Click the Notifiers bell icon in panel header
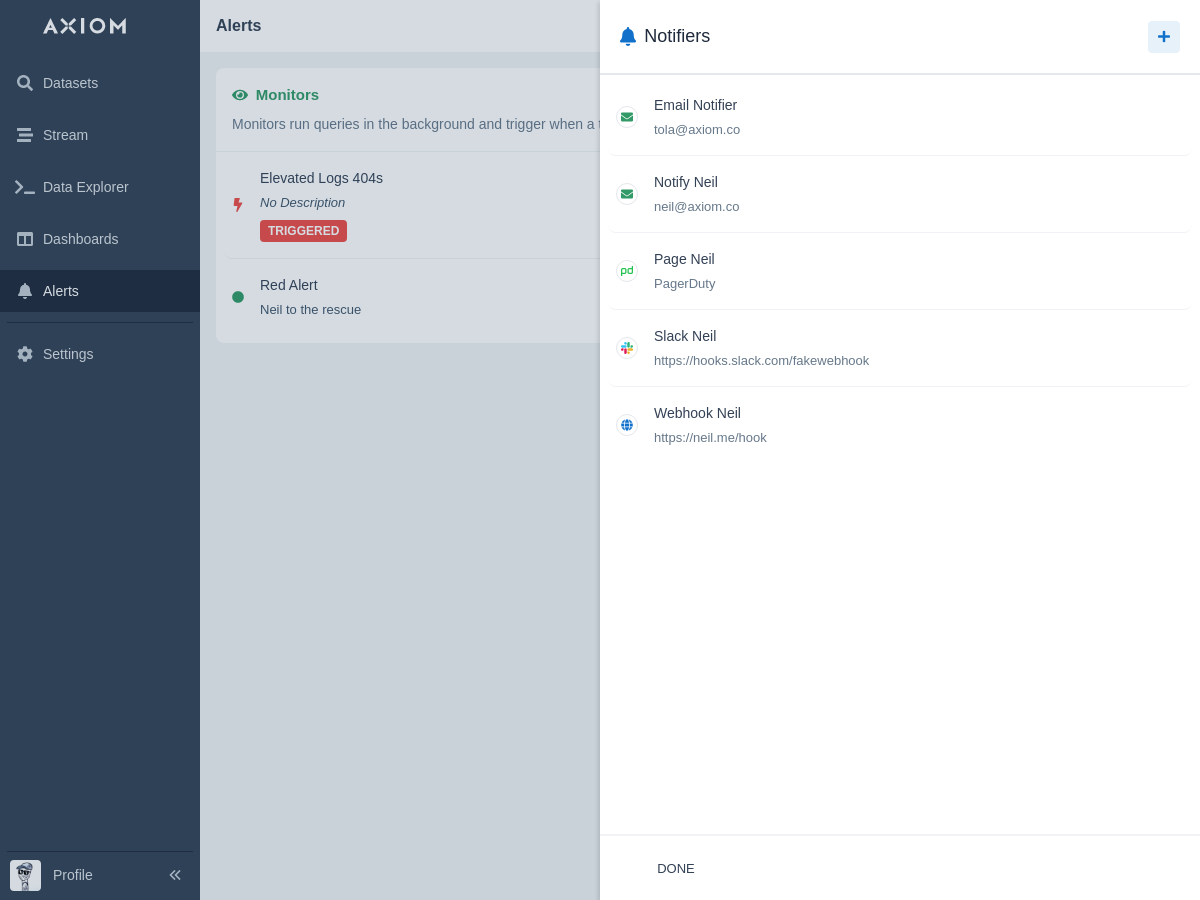The width and height of the screenshot is (1200, 900). click(x=628, y=36)
